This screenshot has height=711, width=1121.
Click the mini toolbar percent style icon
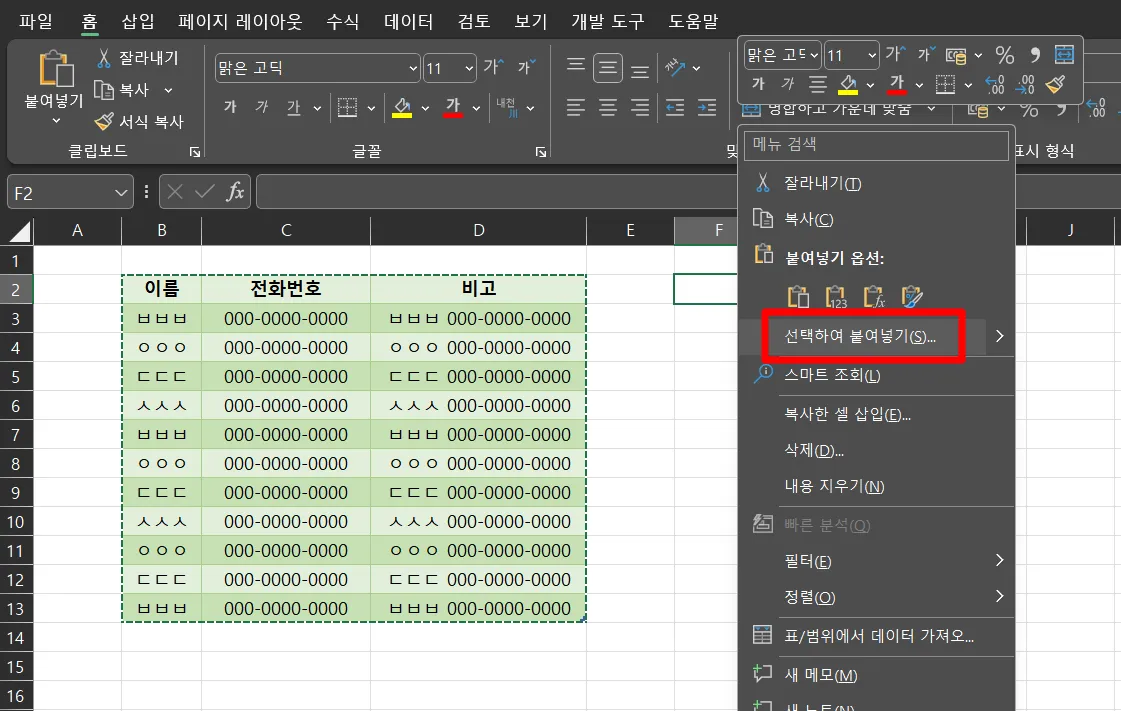pyautogui.click(x=1004, y=55)
